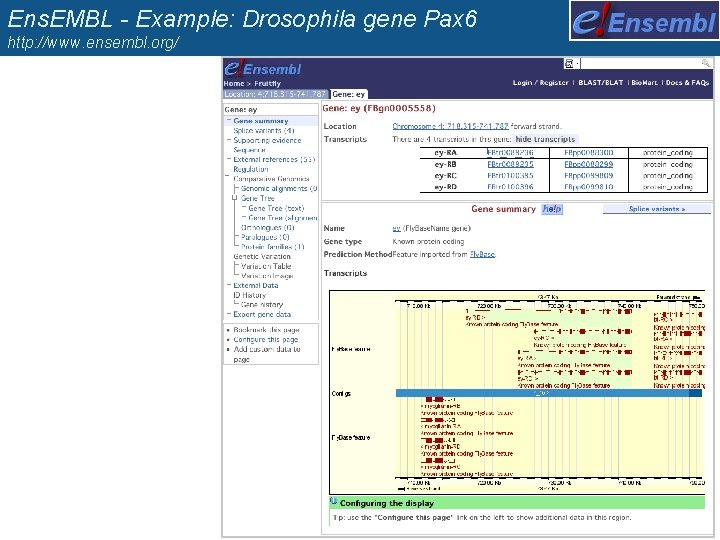Open ey-RD transcript ID link
Image resolution: width=720 pixels, height=540 pixels.
coord(510,187)
